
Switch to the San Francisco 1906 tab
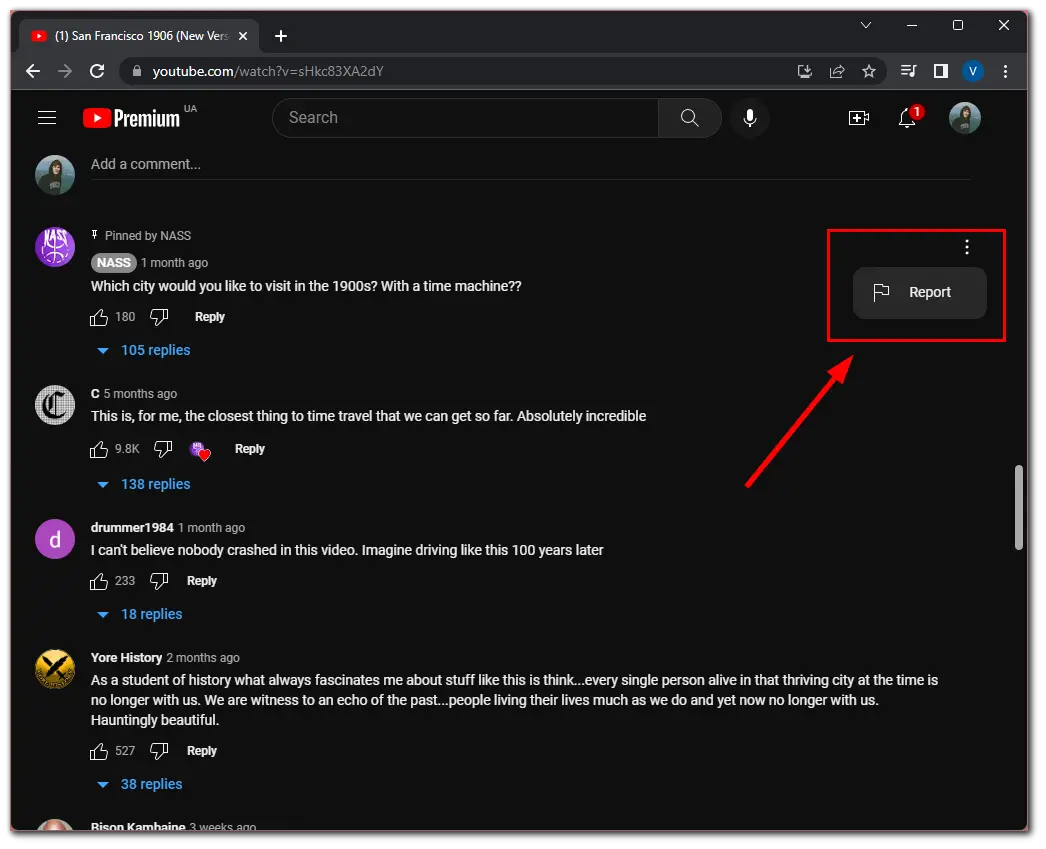pyautogui.click(x=139, y=36)
